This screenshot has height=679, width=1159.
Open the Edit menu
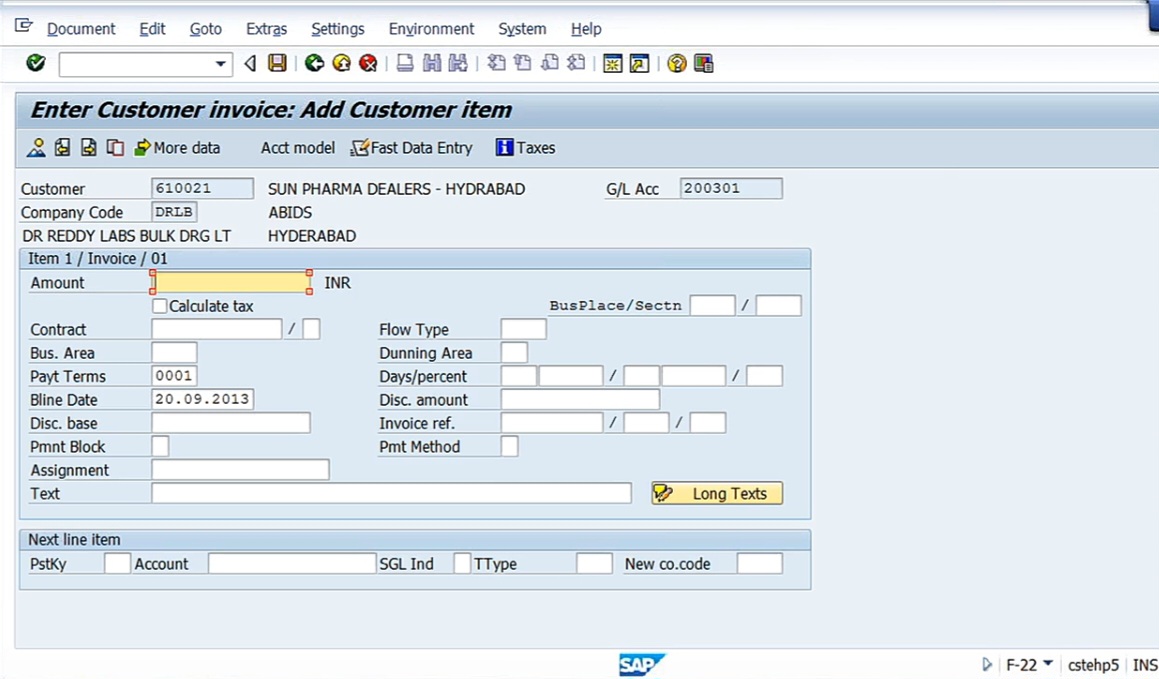[152, 29]
